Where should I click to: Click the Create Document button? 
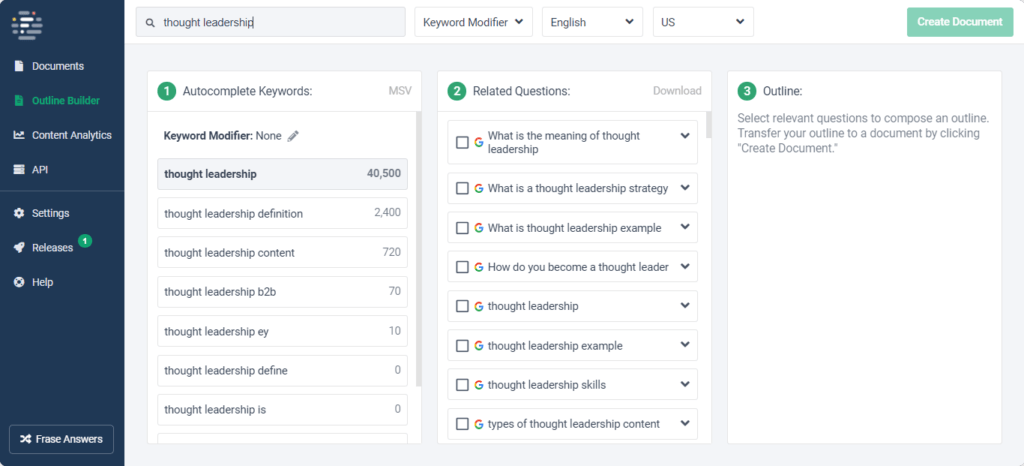959,22
